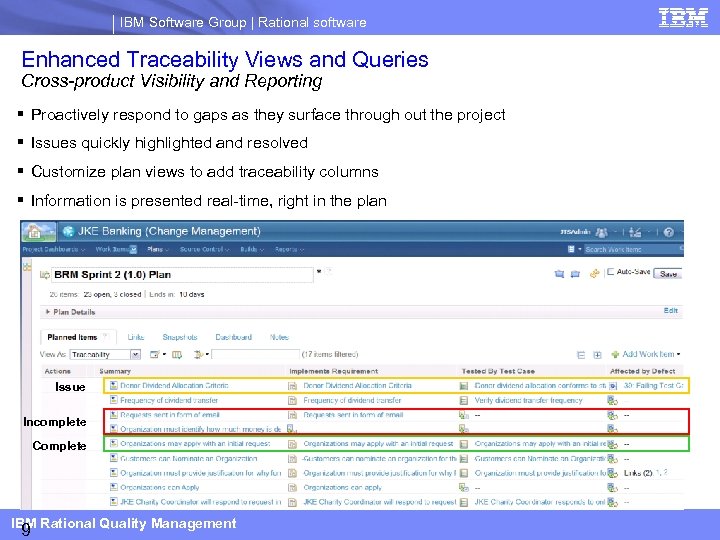Open the Builds menu
Image resolution: width=720 pixels, height=540 pixels.
pyautogui.click(x=252, y=249)
